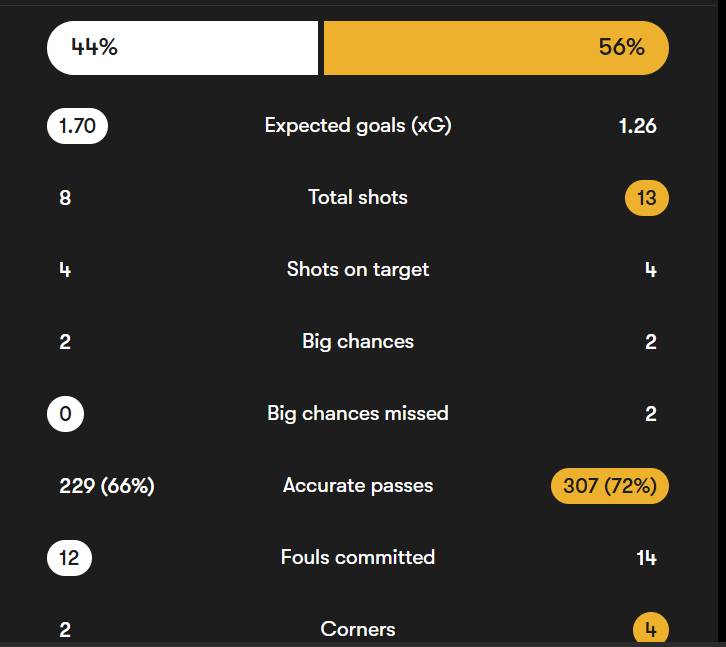Select the yellow 4 corners badge
726x647 pixels.
click(x=650, y=630)
